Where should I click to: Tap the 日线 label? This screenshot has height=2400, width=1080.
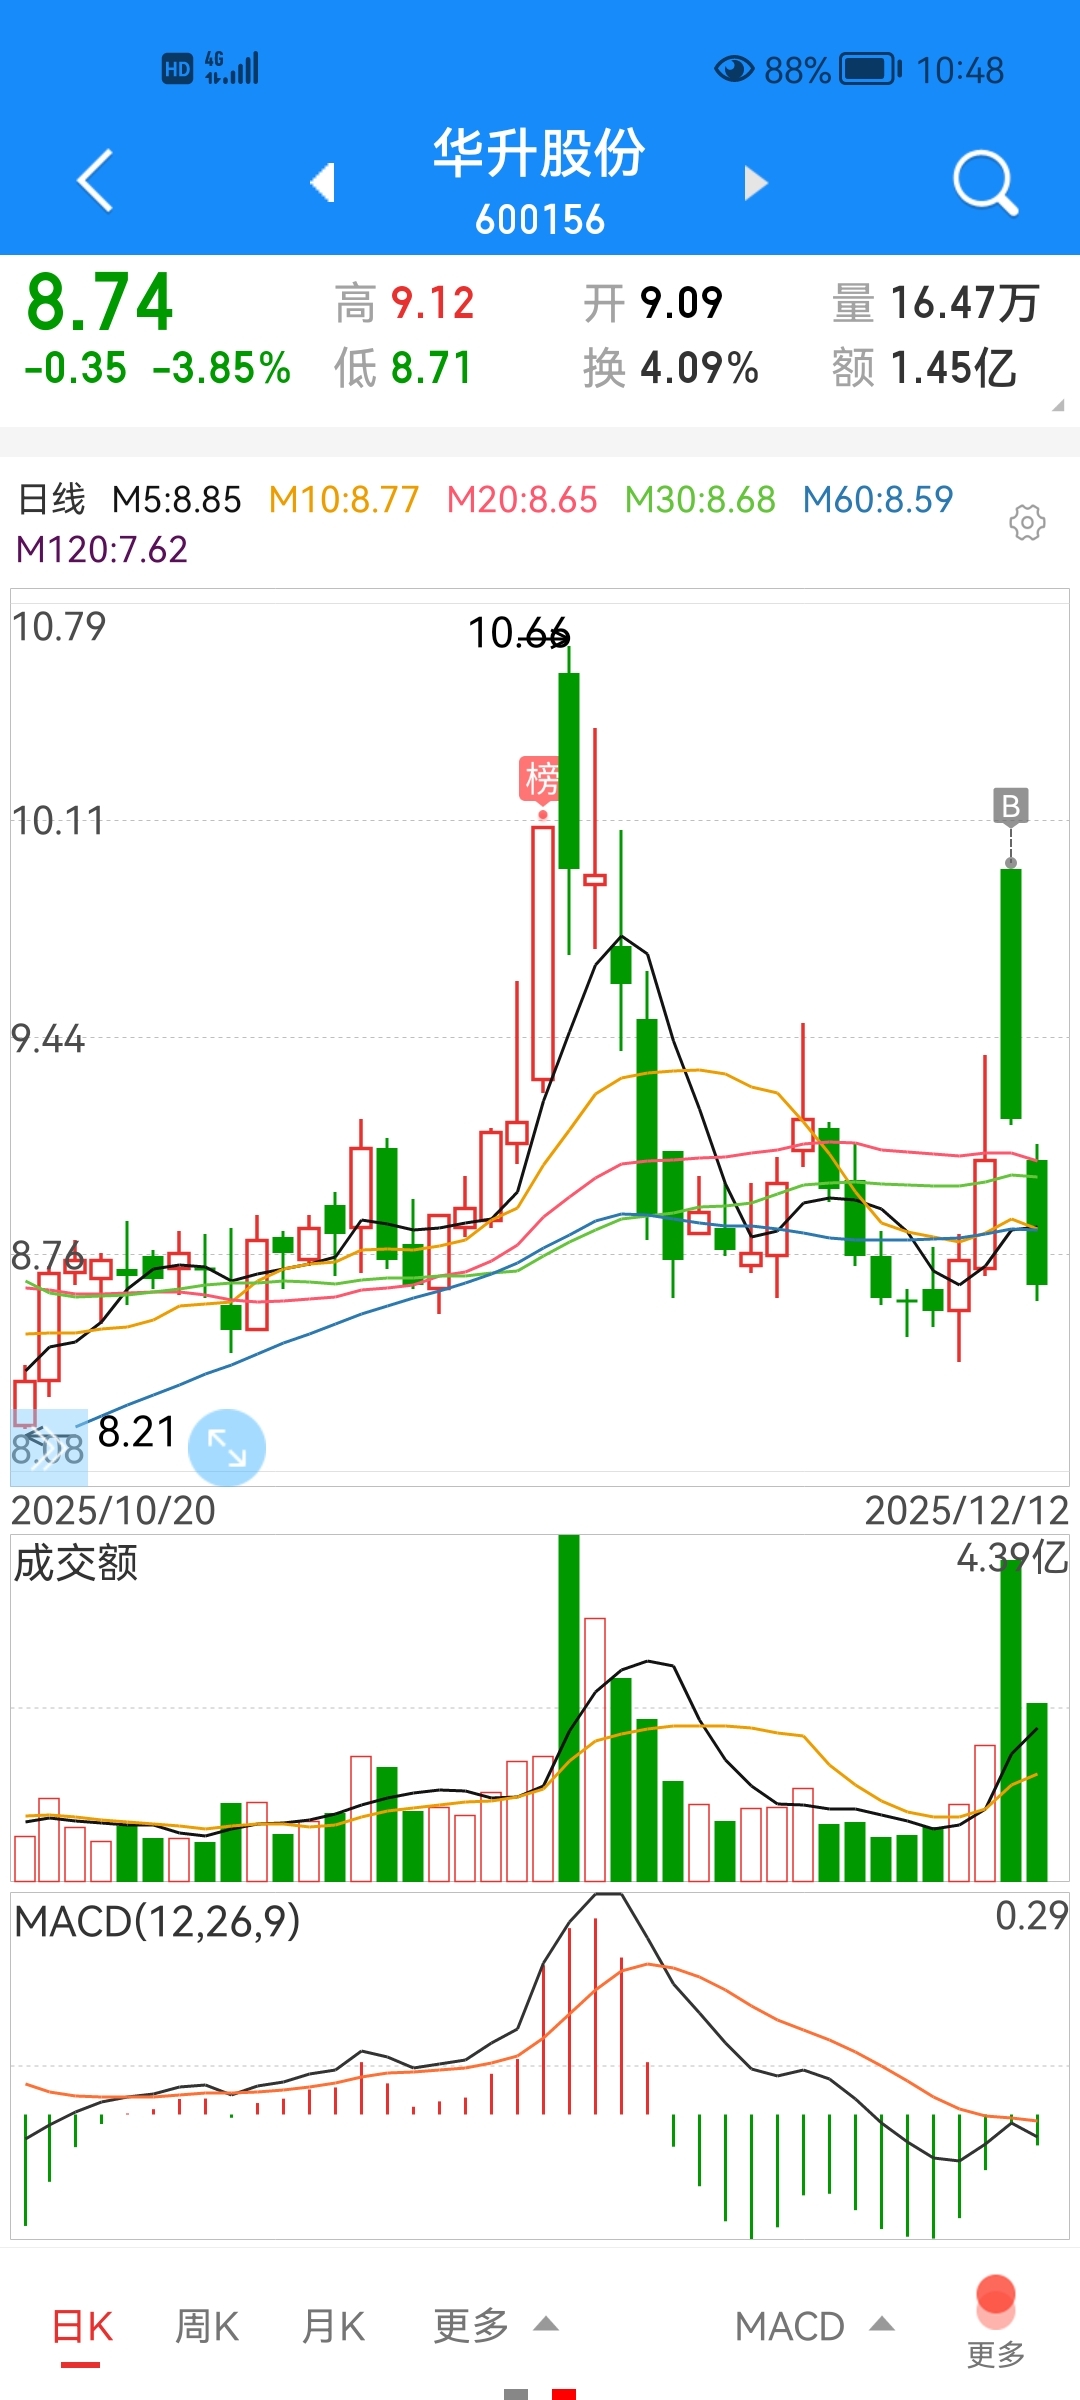coord(52,499)
